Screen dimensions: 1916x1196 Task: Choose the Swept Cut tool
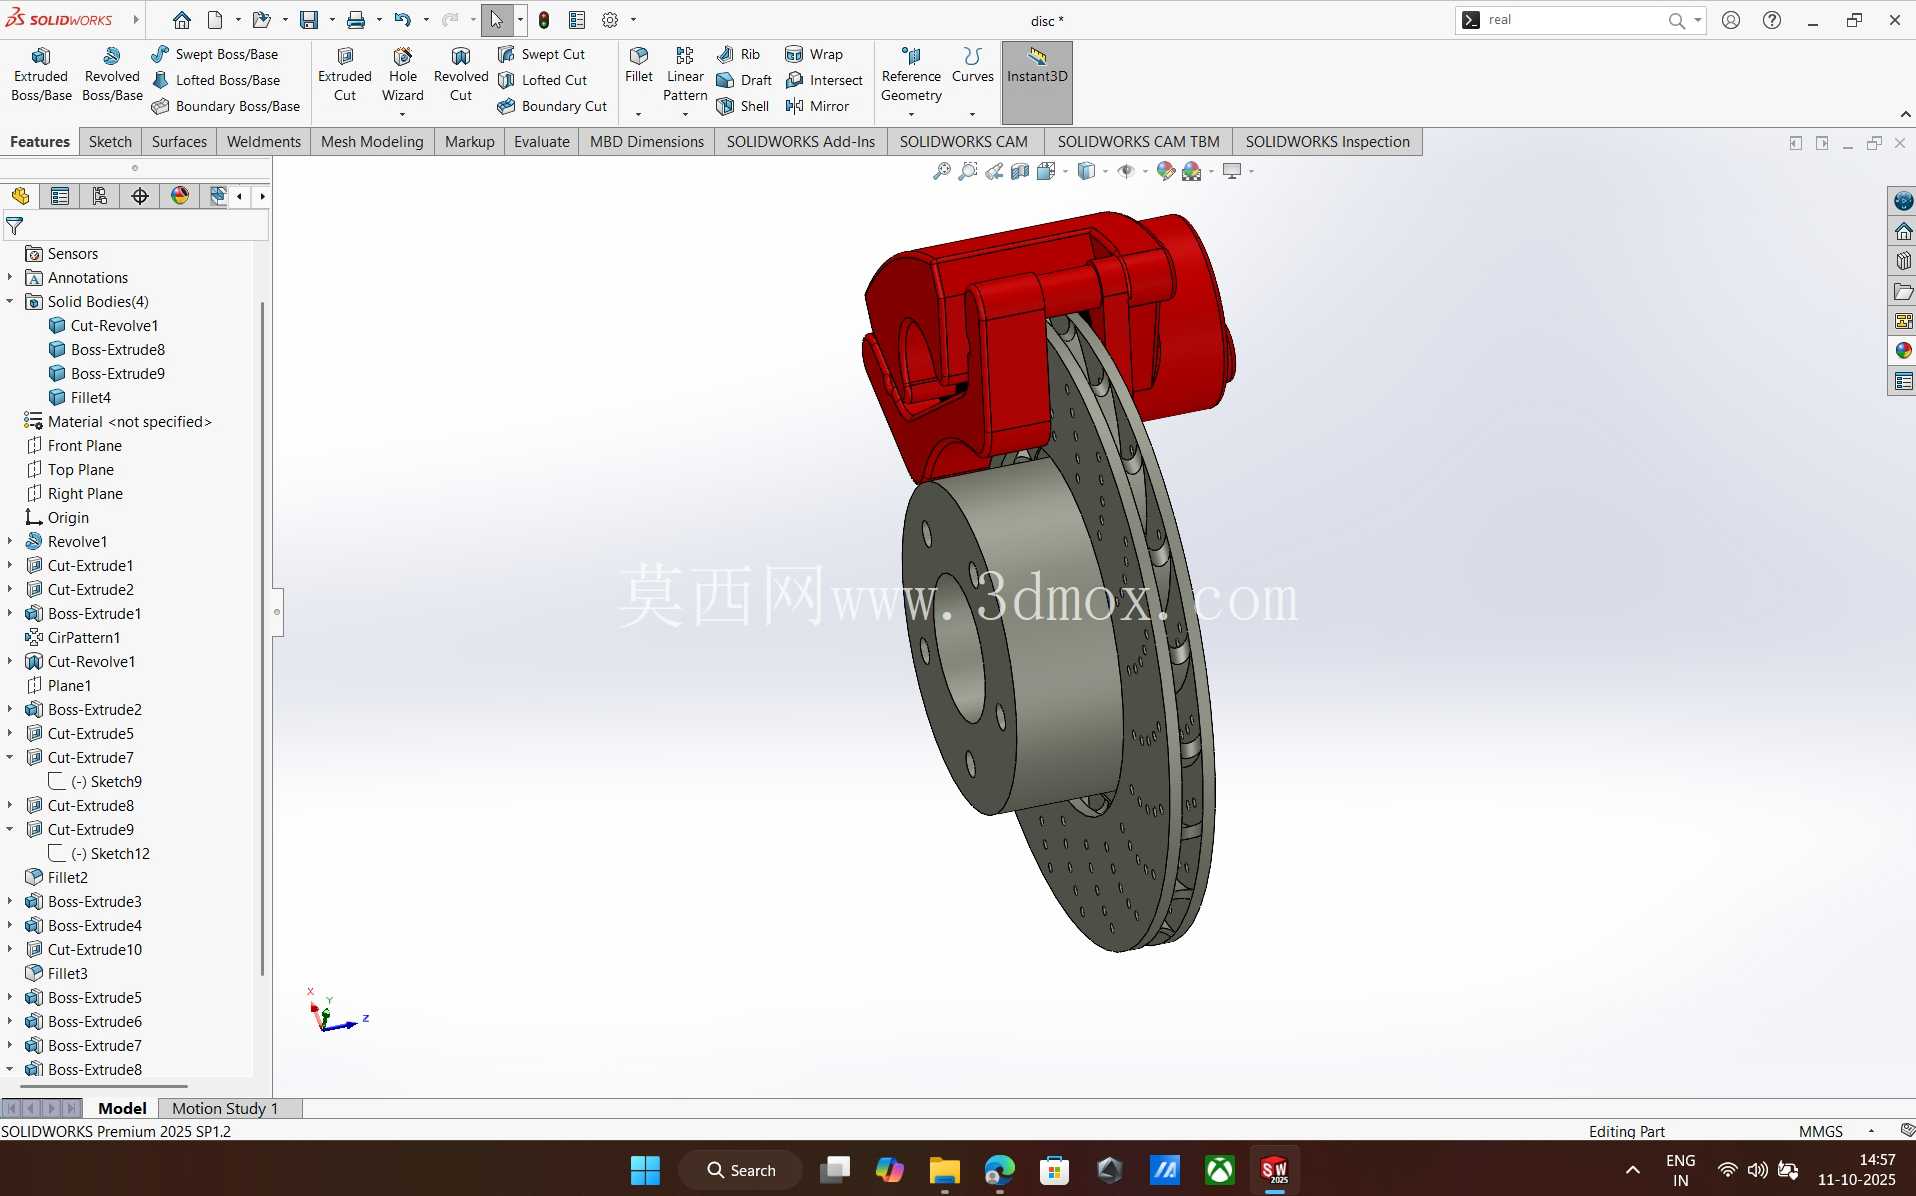point(541,54)
